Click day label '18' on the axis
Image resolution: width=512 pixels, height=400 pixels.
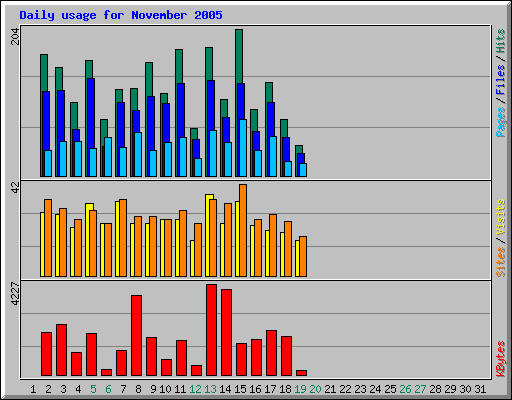285,389
